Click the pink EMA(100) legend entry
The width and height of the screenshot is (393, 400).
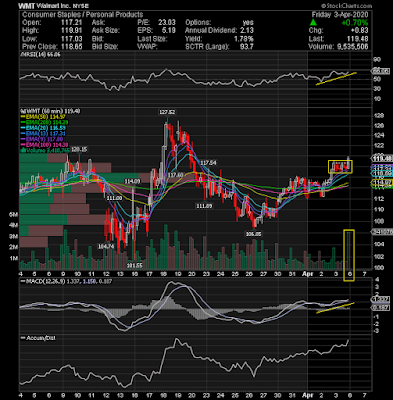44,145
